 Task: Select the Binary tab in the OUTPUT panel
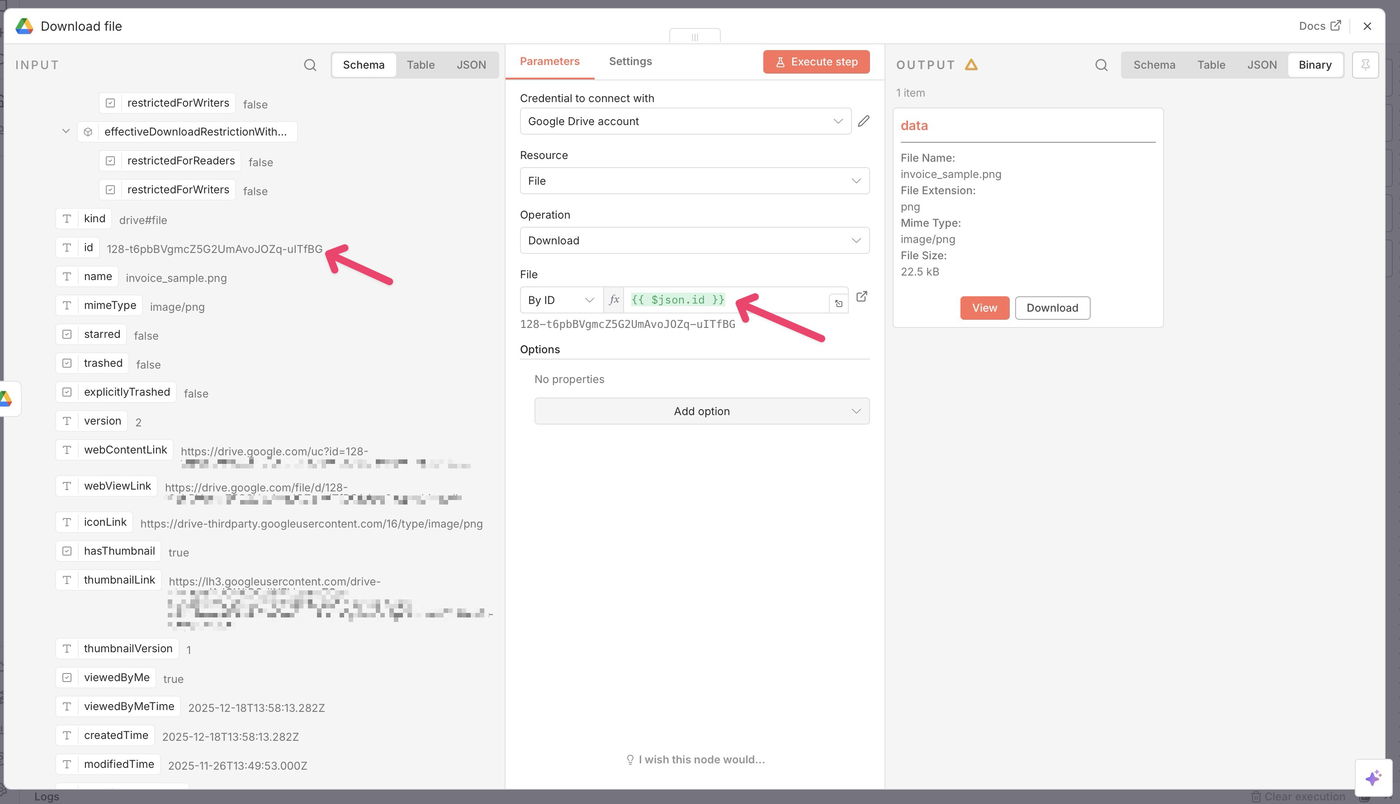1315,65
